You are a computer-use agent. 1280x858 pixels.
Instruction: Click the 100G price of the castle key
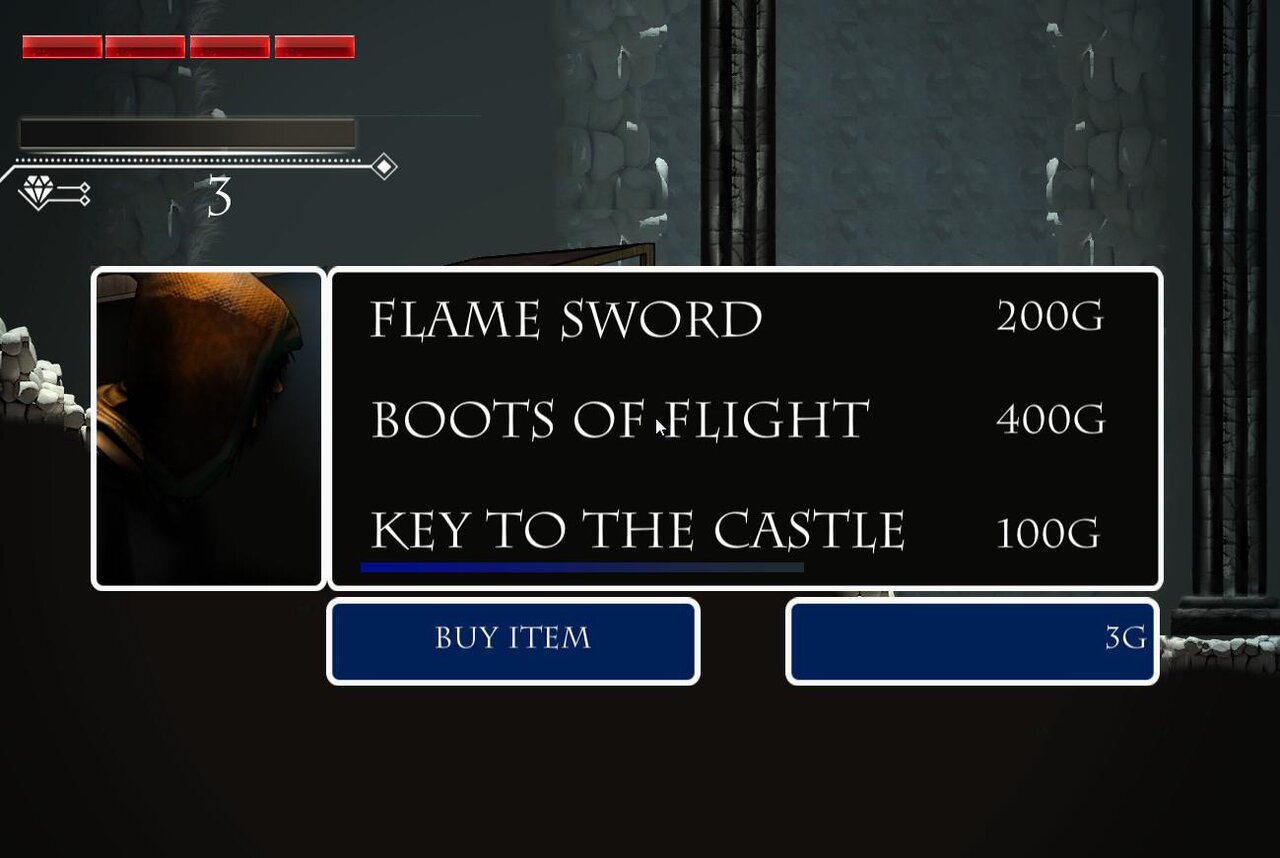(x=1048, y=533)
